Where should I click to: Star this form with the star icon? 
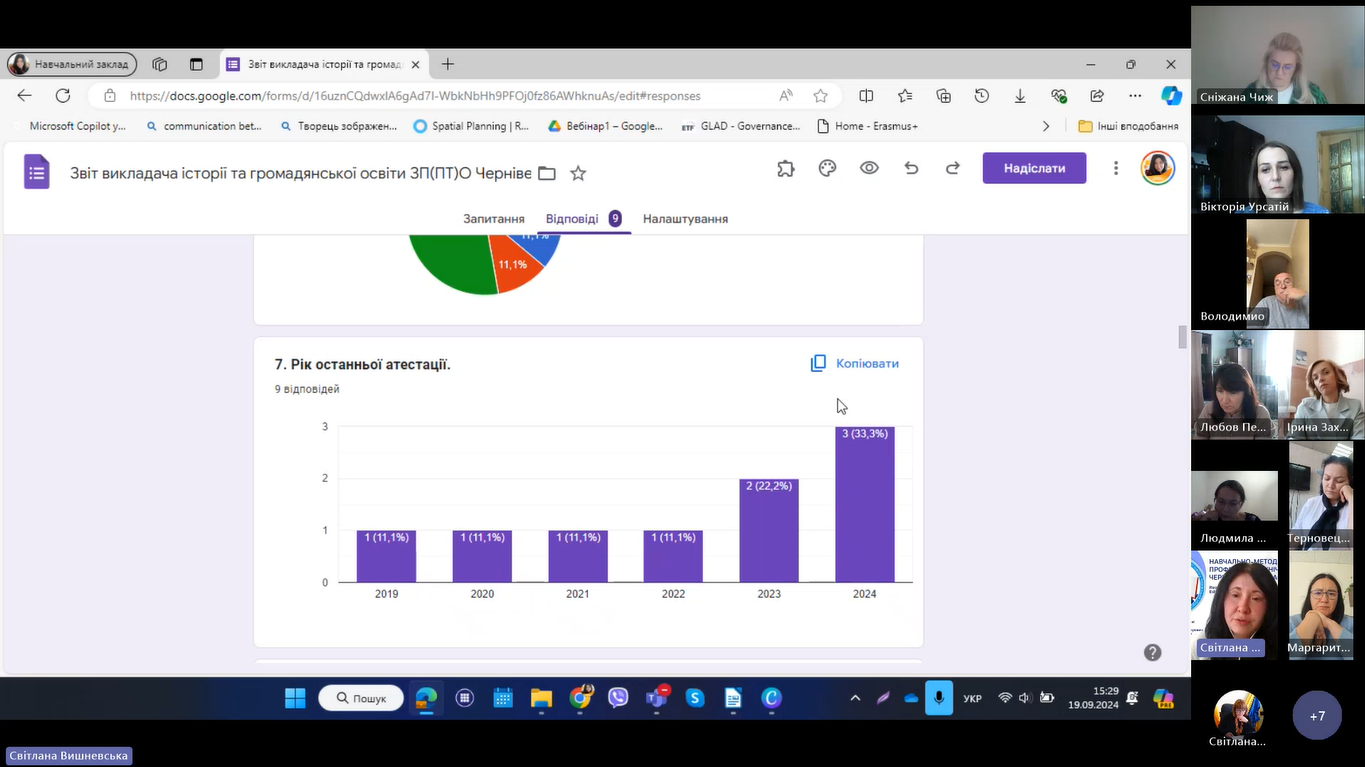point(578,173)
